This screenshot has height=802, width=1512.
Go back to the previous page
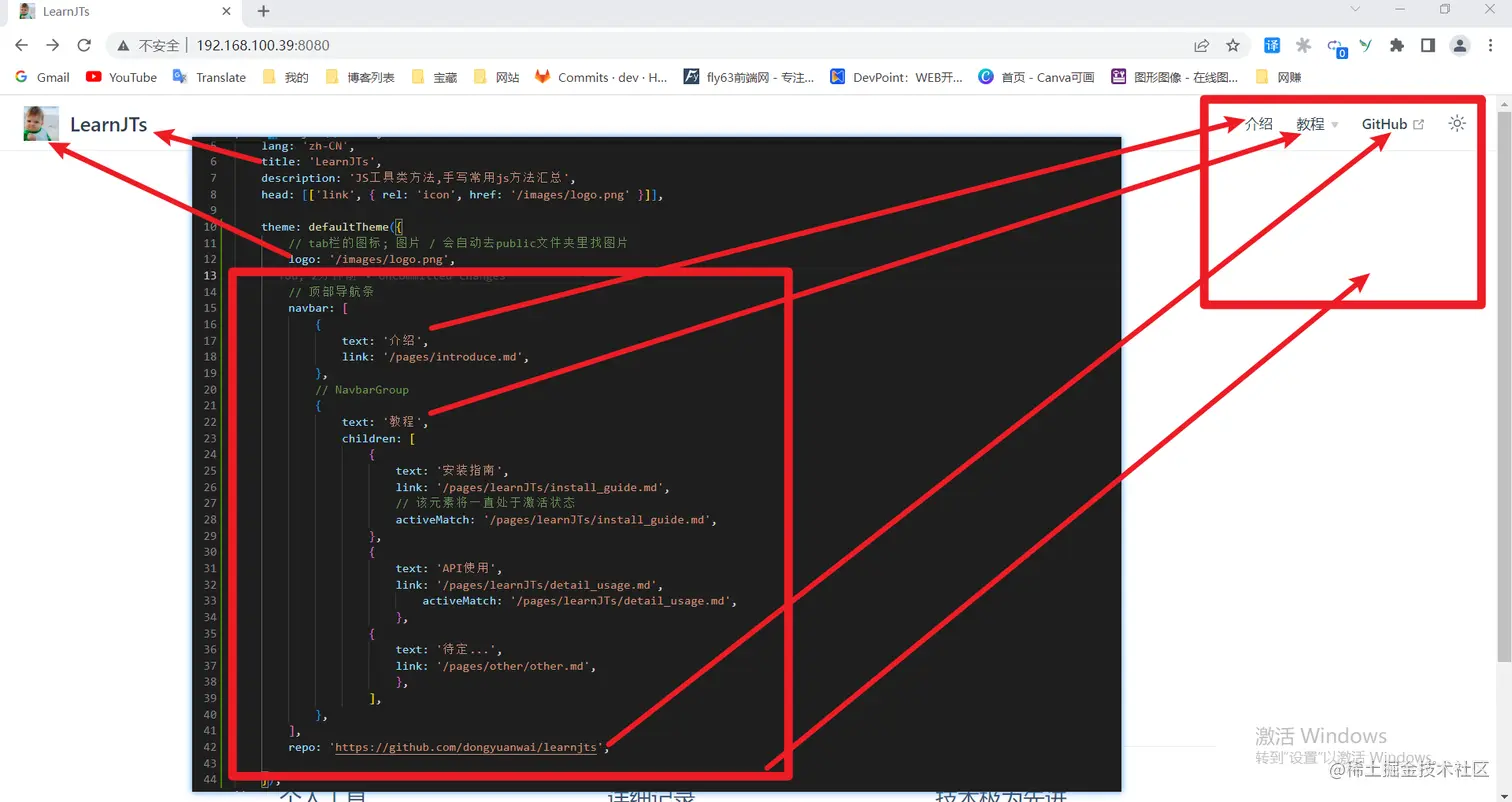(x=21, y=45)
